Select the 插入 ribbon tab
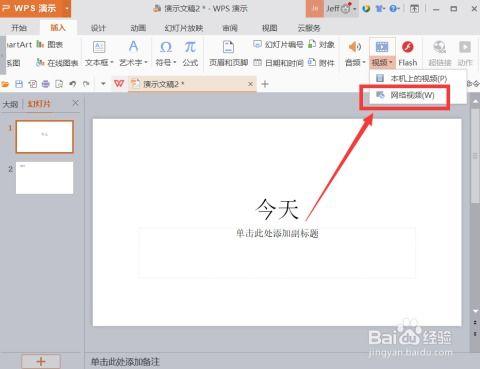The image size is (480, 369). 58,28
